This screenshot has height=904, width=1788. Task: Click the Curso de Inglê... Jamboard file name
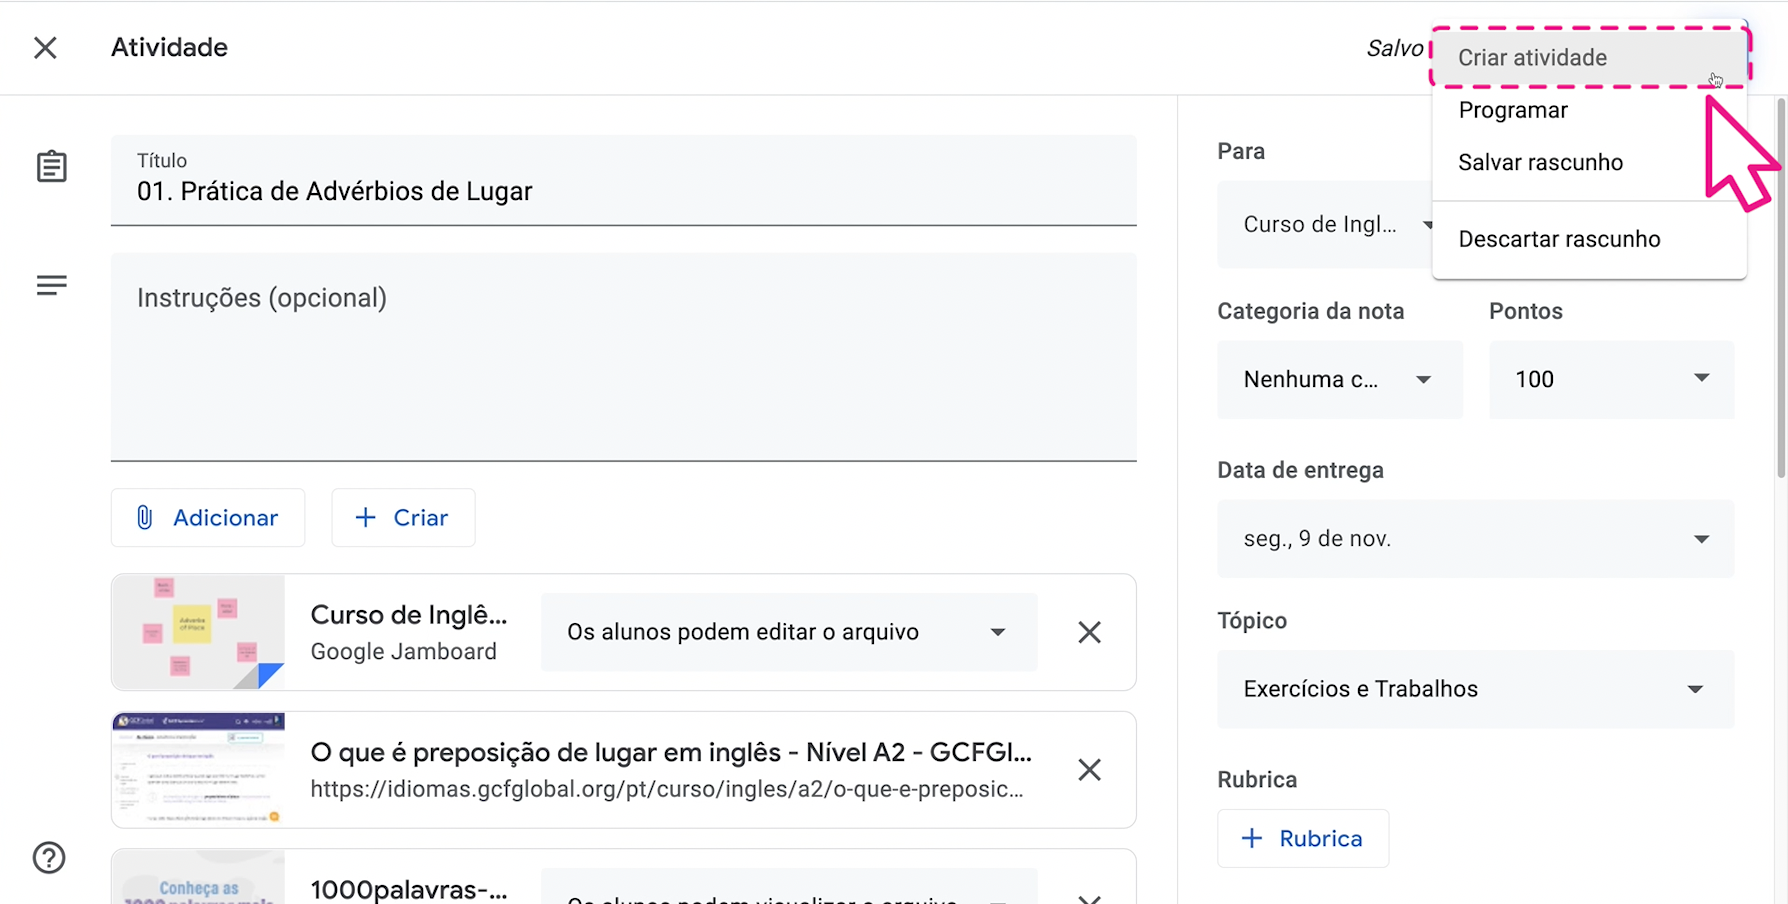(409, 615)
